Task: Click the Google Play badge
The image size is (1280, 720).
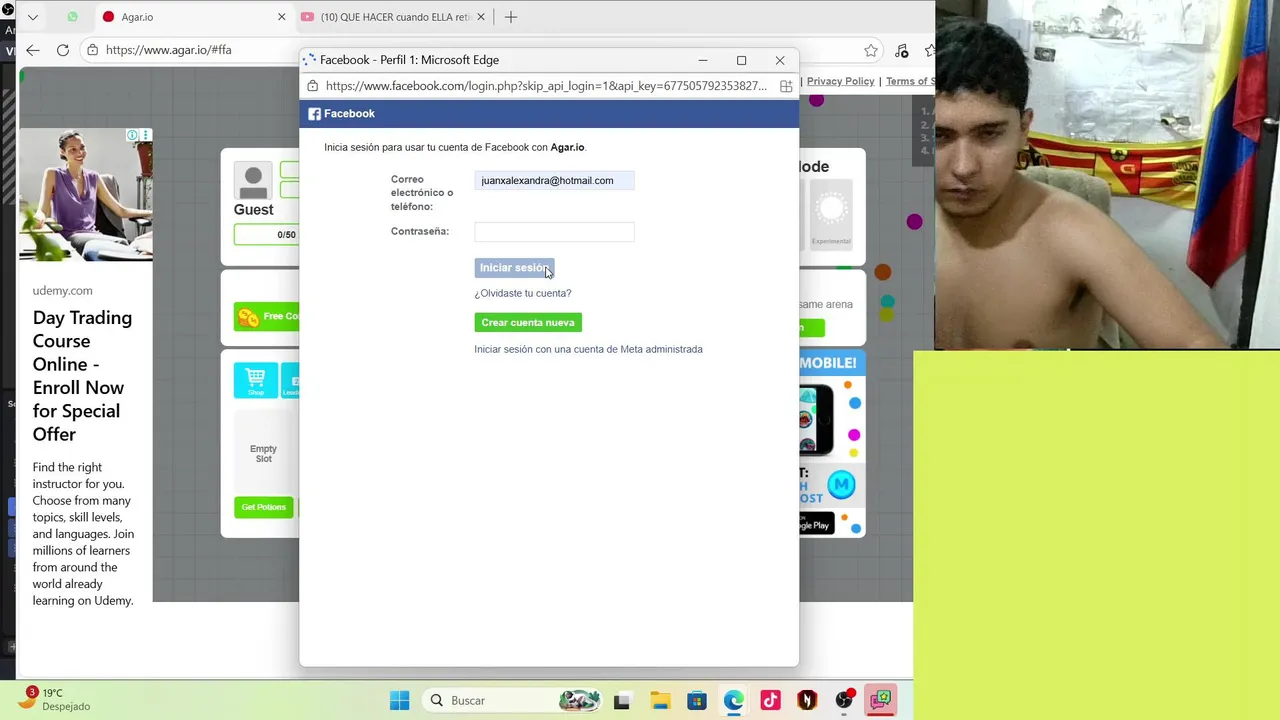Action: point(816,523)
